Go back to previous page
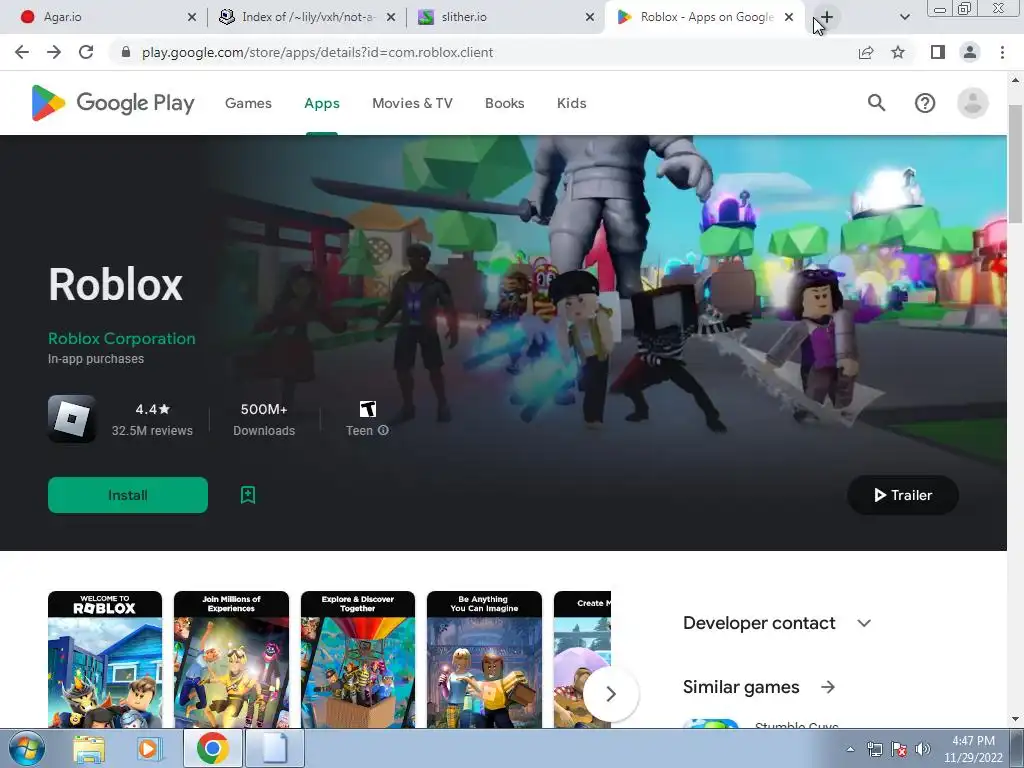 22,52
